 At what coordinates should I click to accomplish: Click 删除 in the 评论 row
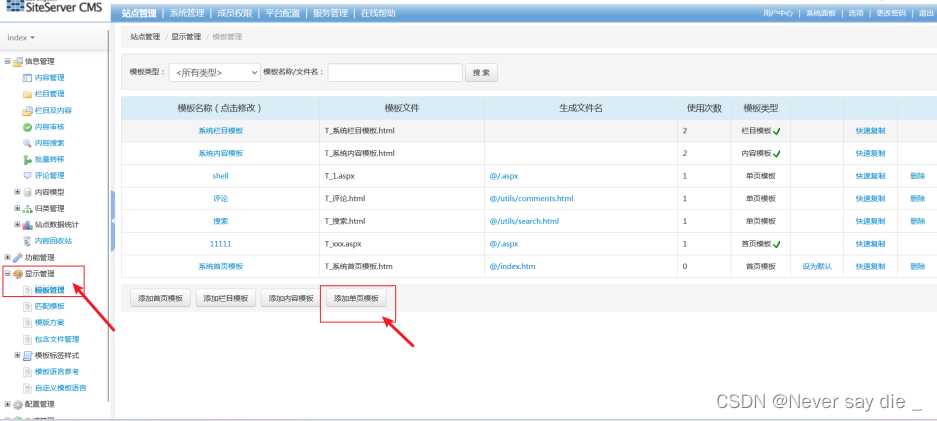tap(918, 199)
